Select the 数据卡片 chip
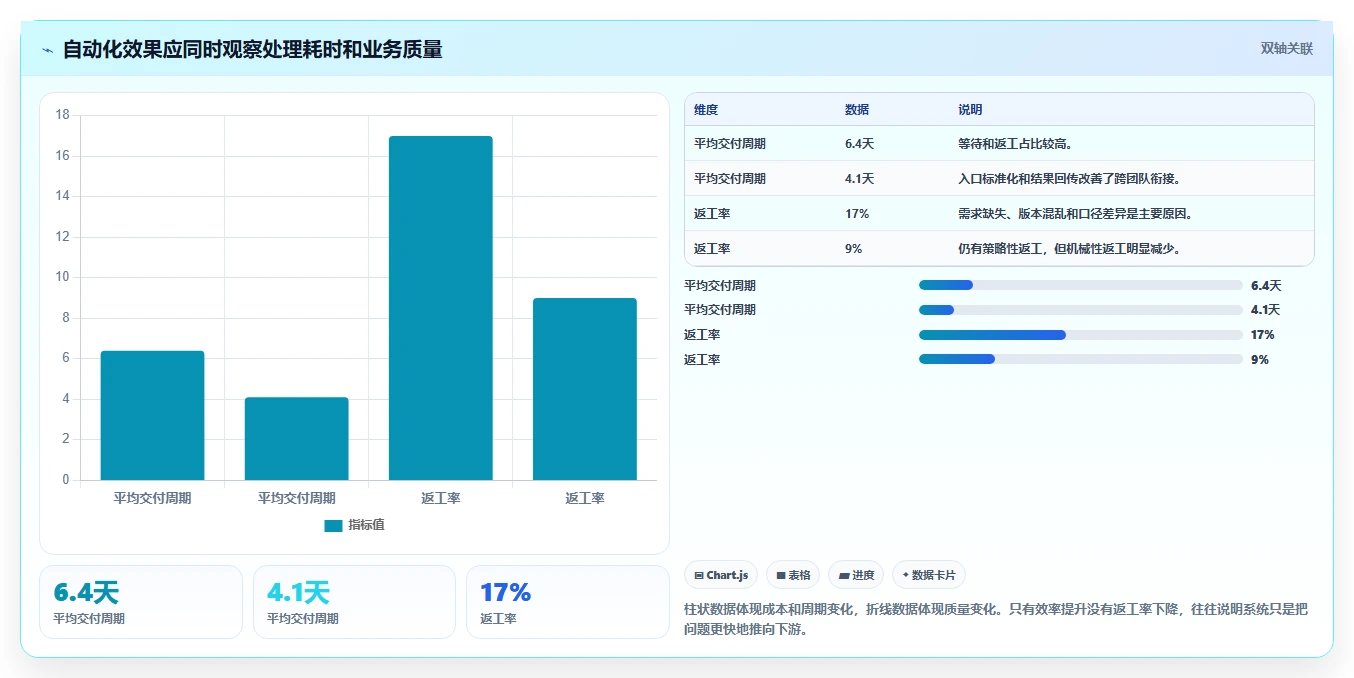Image resolution: width=1354 pixels, height=678 pixels. 929,575
